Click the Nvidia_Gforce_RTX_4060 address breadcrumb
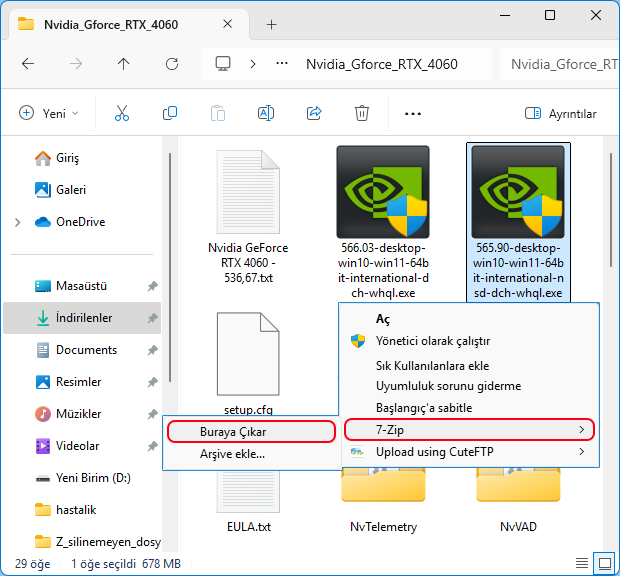620x576 pixels. coord(382,64)
